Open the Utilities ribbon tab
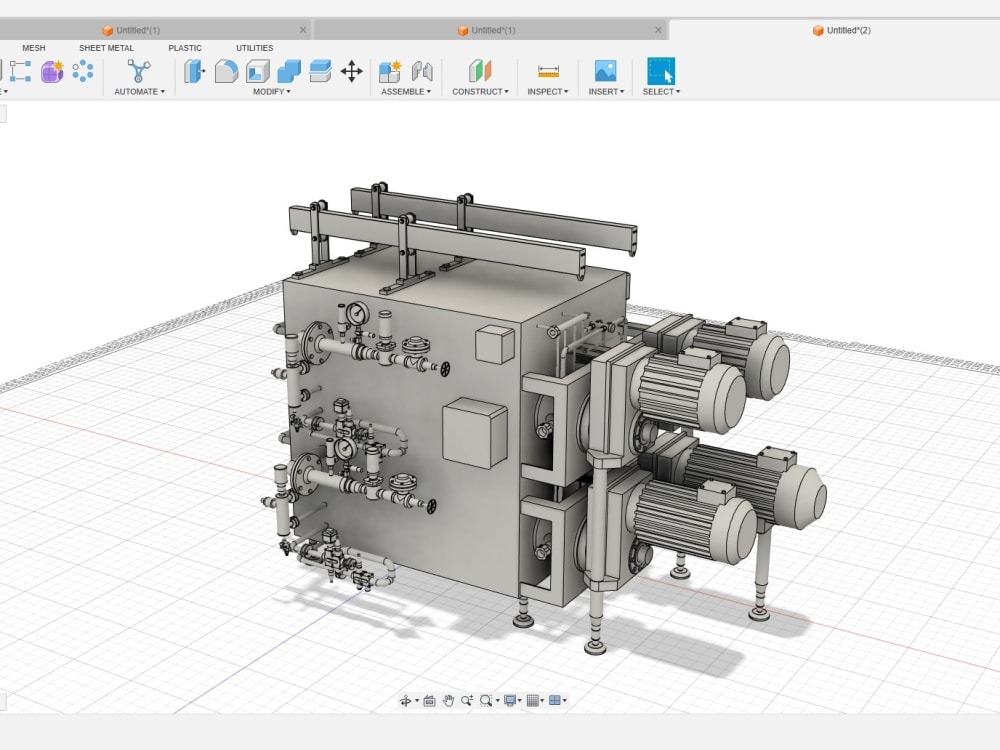Screen dimensions: 1000x750 [254, 47]
